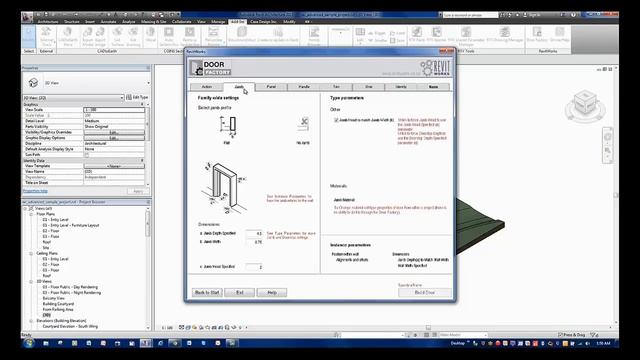Click the search keyword box in title bar
The height and width of the screenshot is (360, 640).
(470, 15)
